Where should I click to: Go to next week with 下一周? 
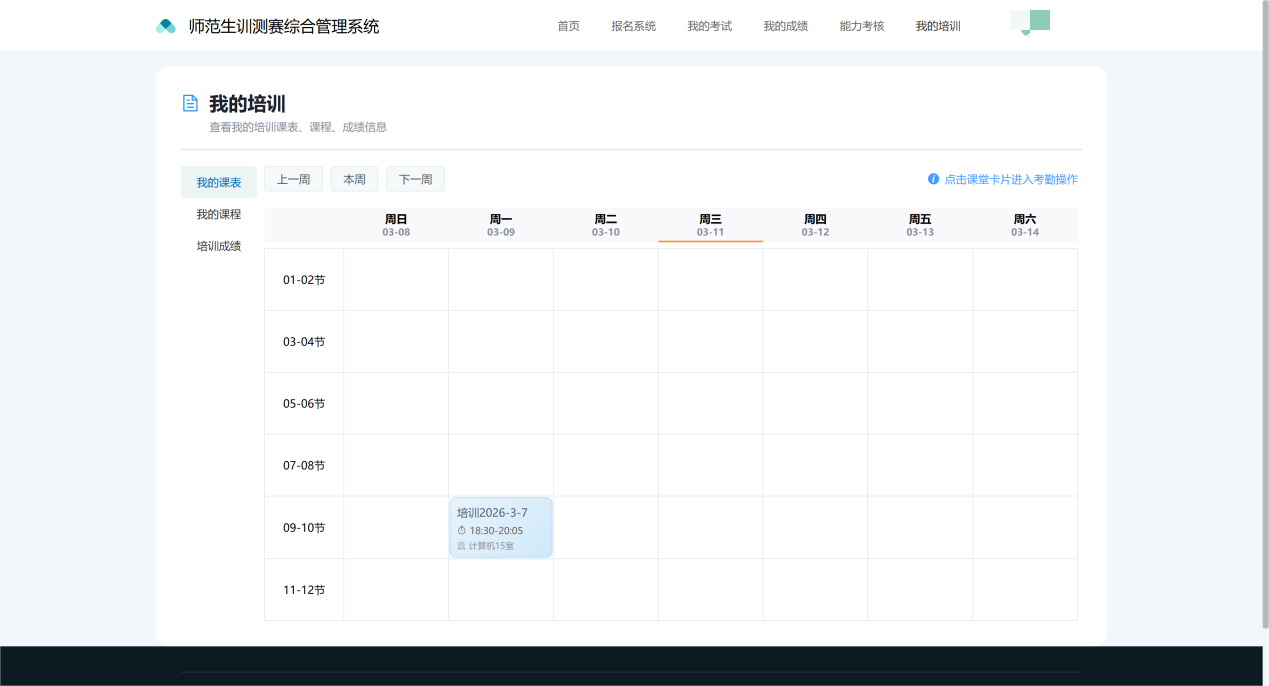pyautogui.click(x=415, y=179)
